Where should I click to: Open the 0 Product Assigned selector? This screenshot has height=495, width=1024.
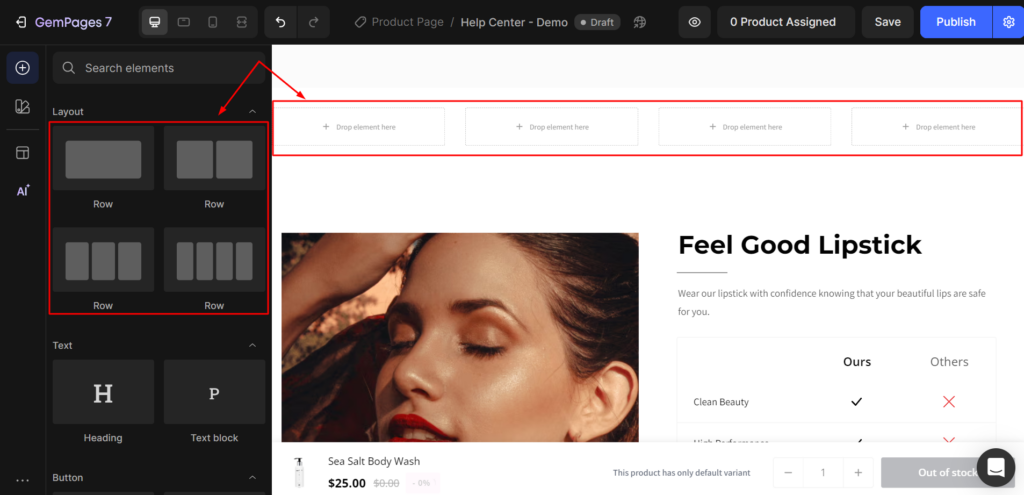pyautogui.click(x=783, y=22)
